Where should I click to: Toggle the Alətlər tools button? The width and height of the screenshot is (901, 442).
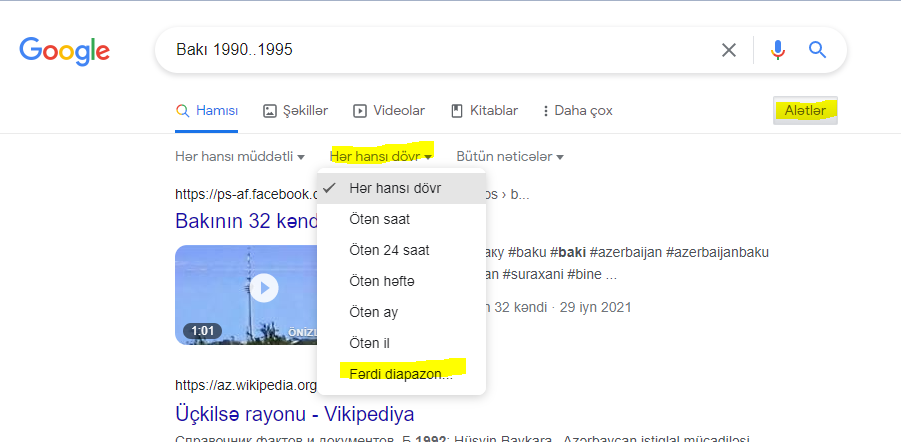(x=805, y=111)
